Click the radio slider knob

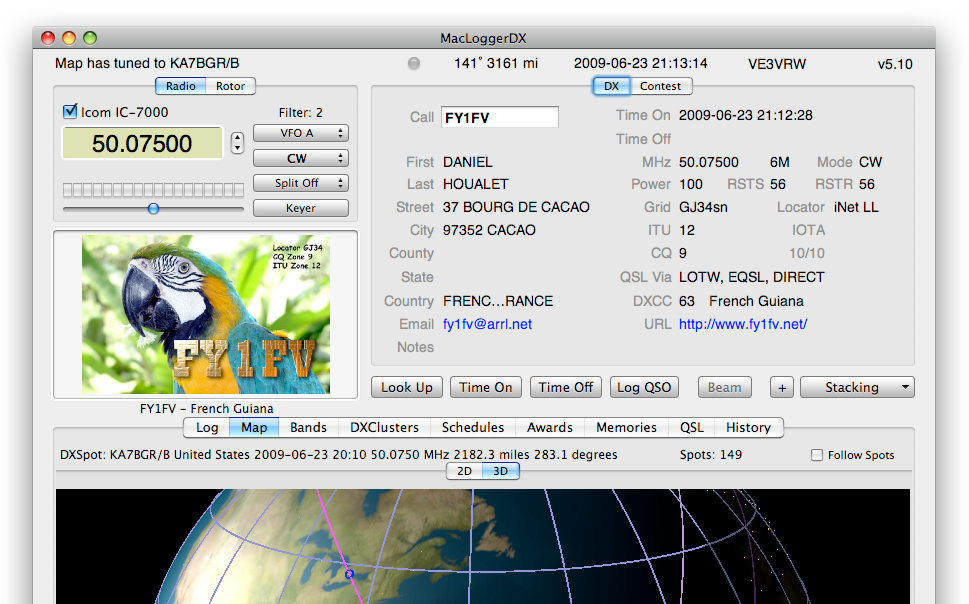coord(153,208)
